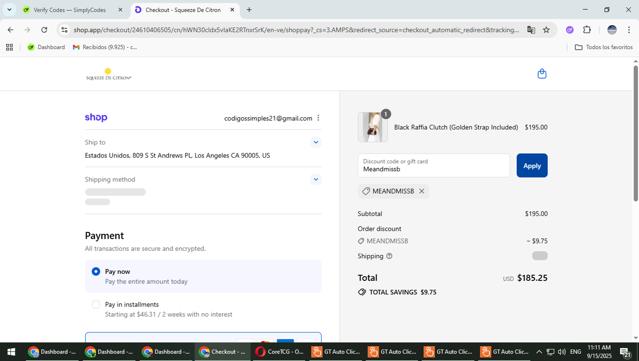Image resolution: width=639 pixels, height=361 pixels.
Task: Click the browser forward arrow
Action: tap(27, 30)
